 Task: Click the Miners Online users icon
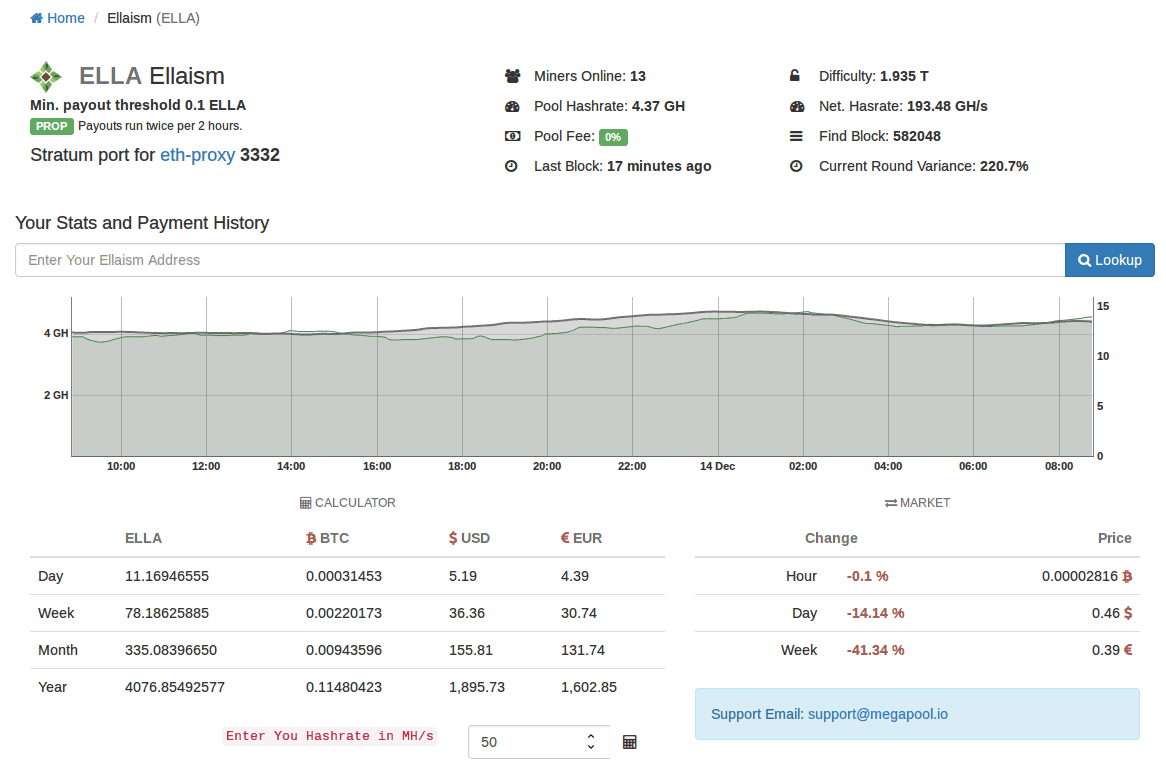(x=512, y=76)
